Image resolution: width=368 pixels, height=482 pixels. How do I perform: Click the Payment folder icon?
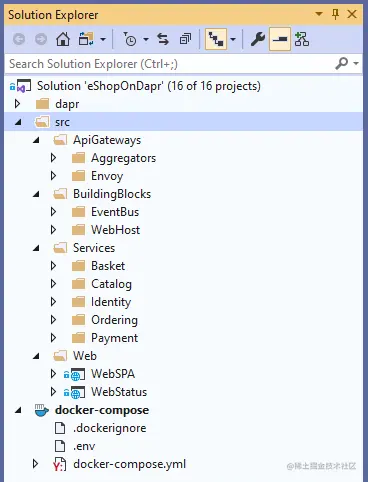(x=78, y=338)
